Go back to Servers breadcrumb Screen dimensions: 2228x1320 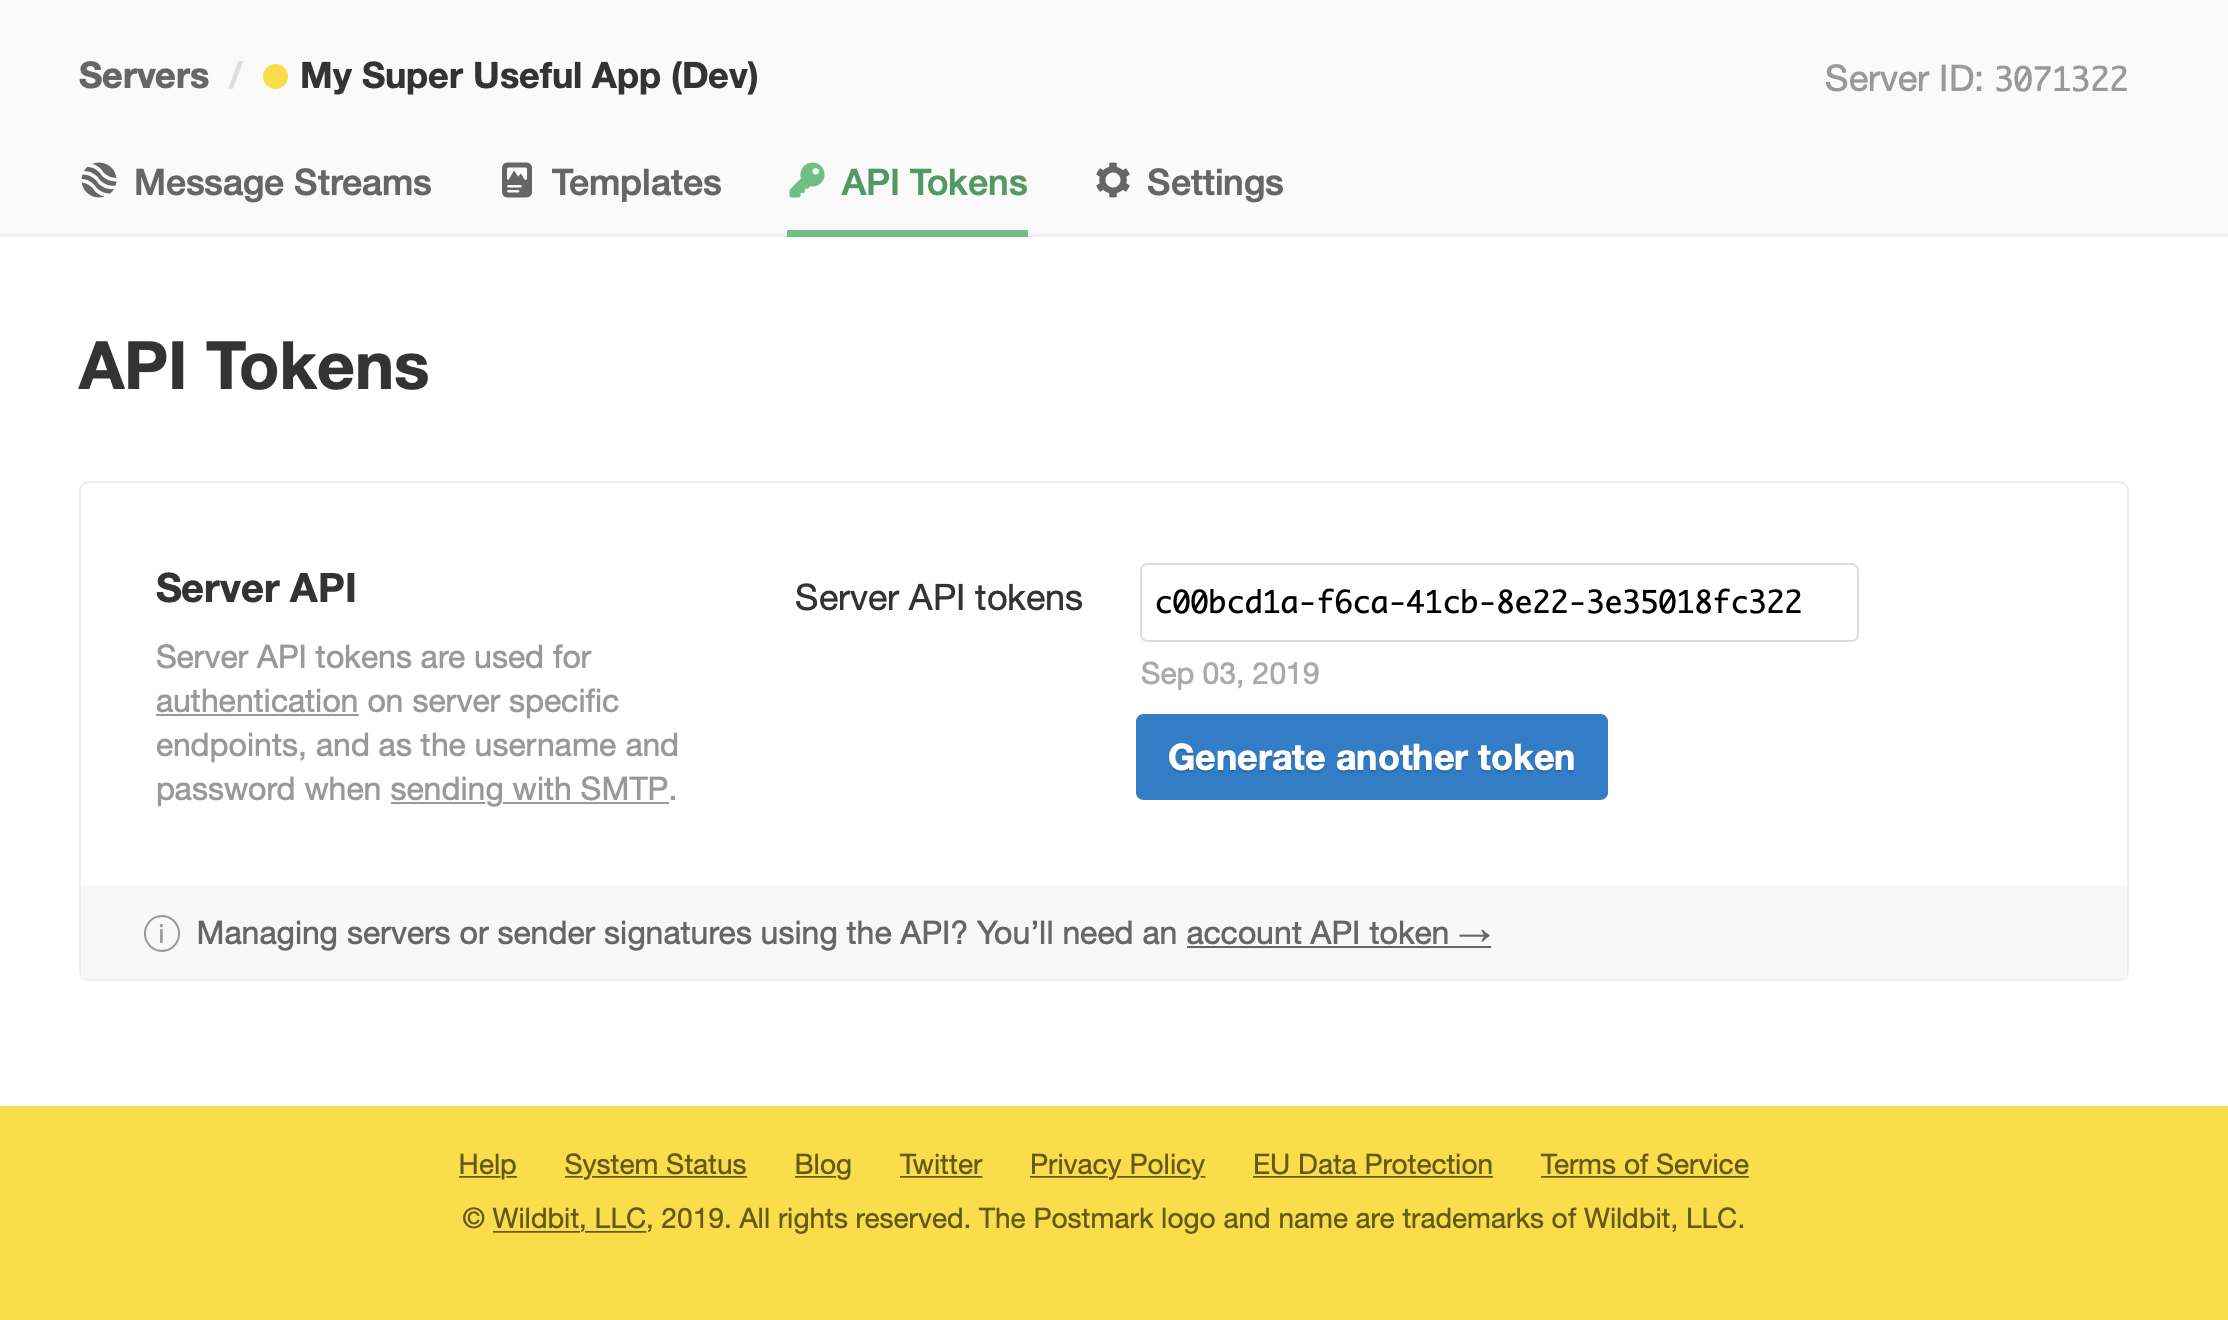coord(144,76)
